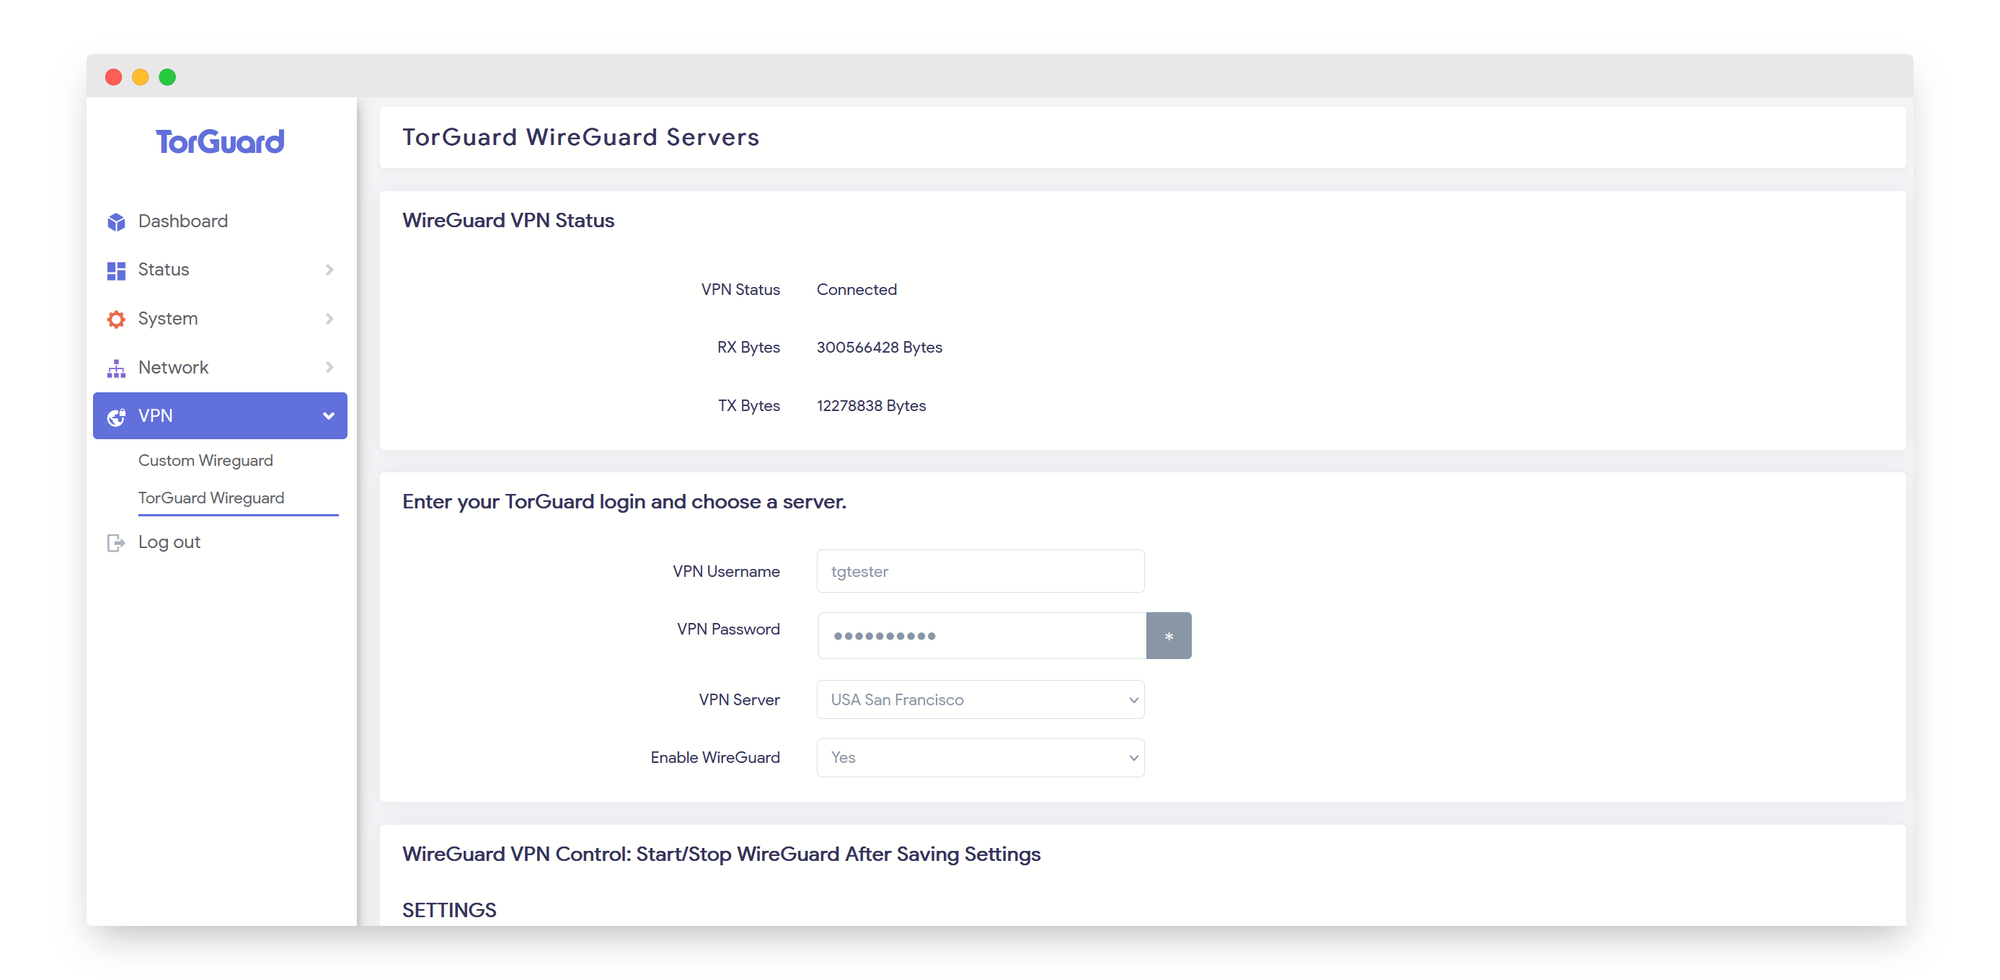Open the Status menu item
The height and width of the screenshot is (980, 2000).
[220, 270]
